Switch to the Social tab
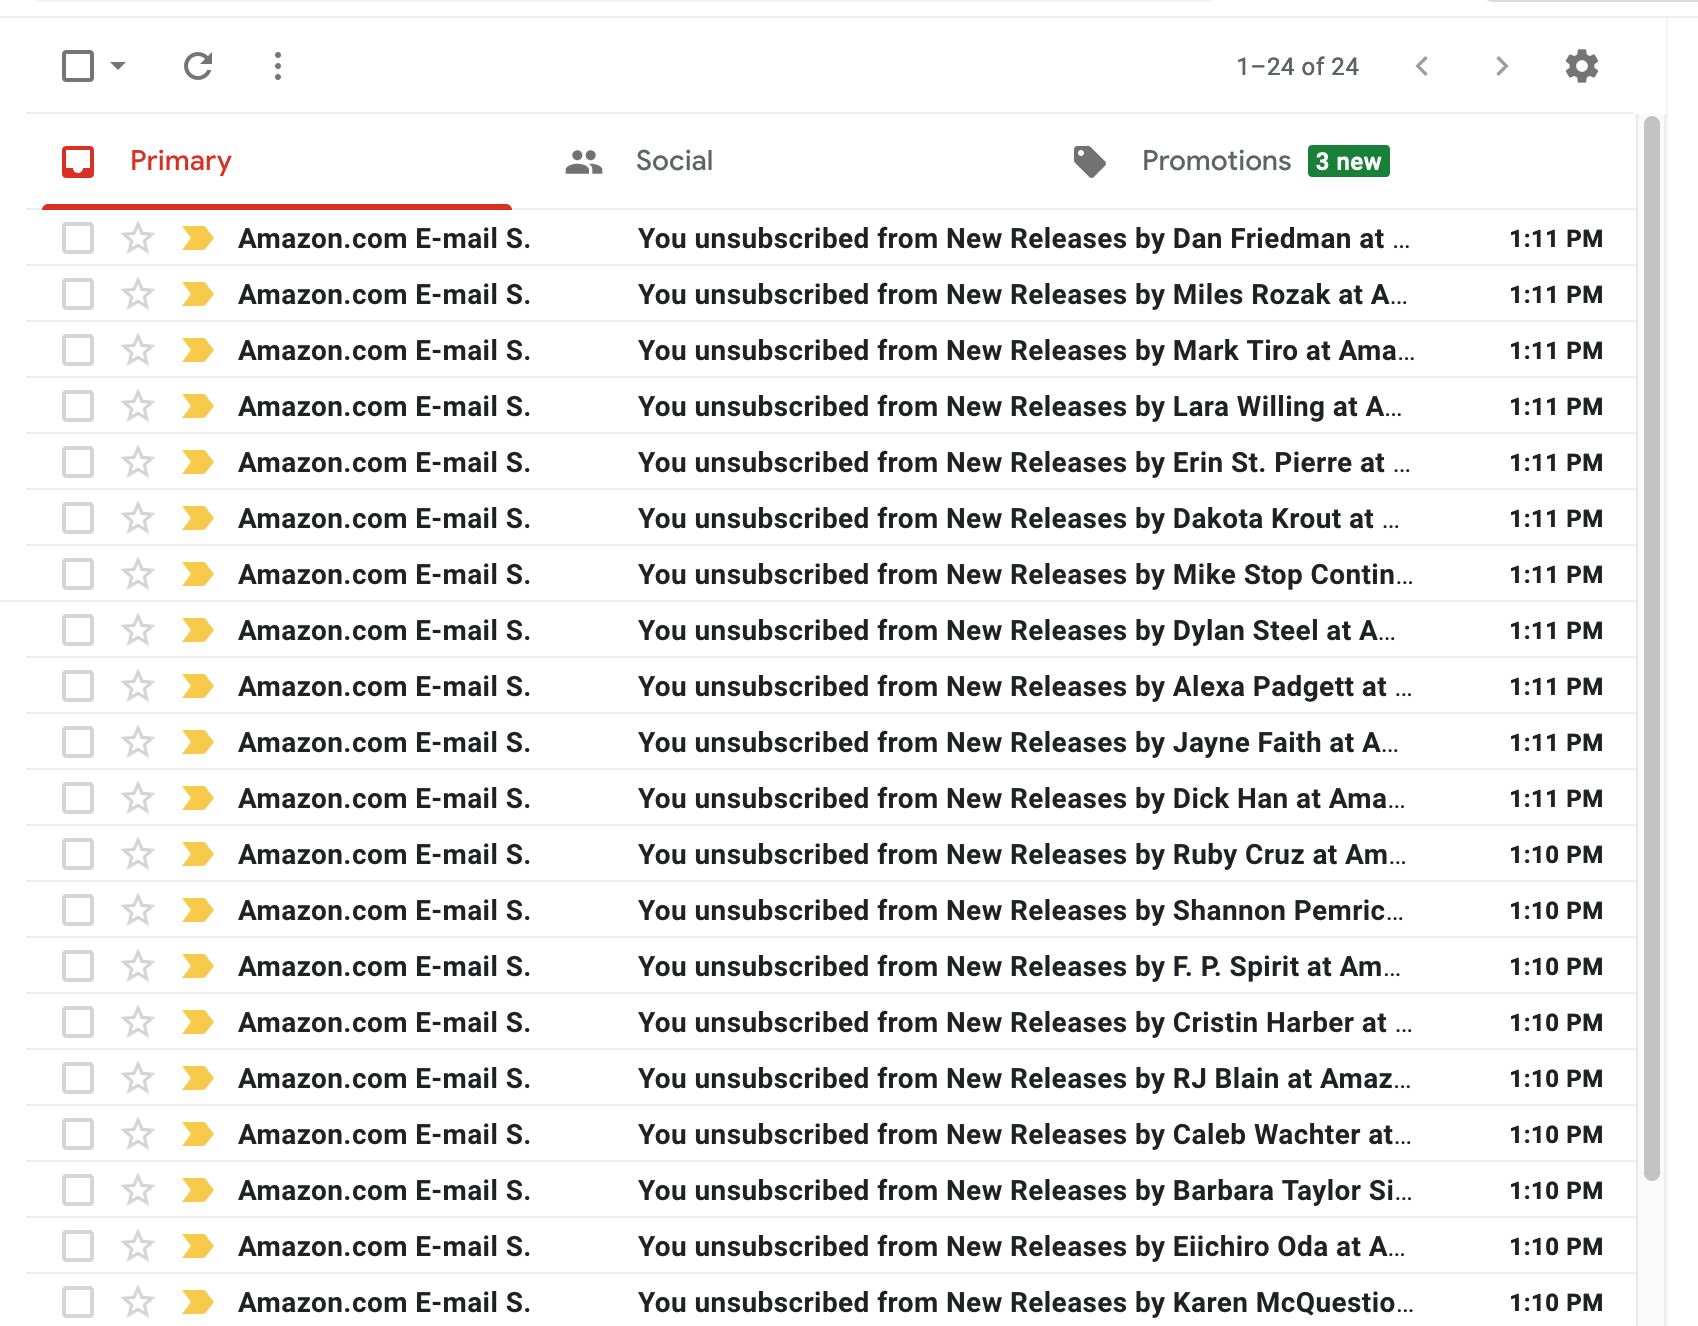 pyautogui.click(x=673, y=161)
